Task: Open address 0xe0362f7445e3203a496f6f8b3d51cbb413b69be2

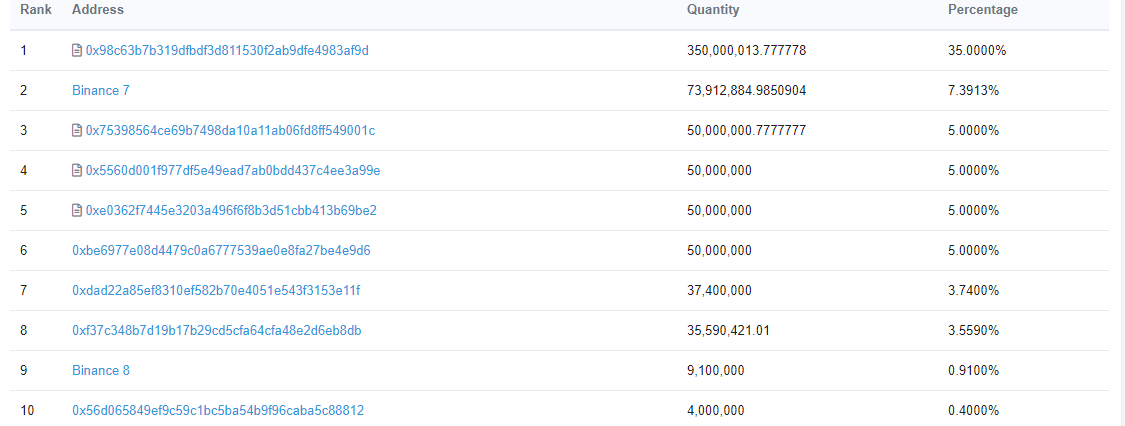Action: (231, 210)
